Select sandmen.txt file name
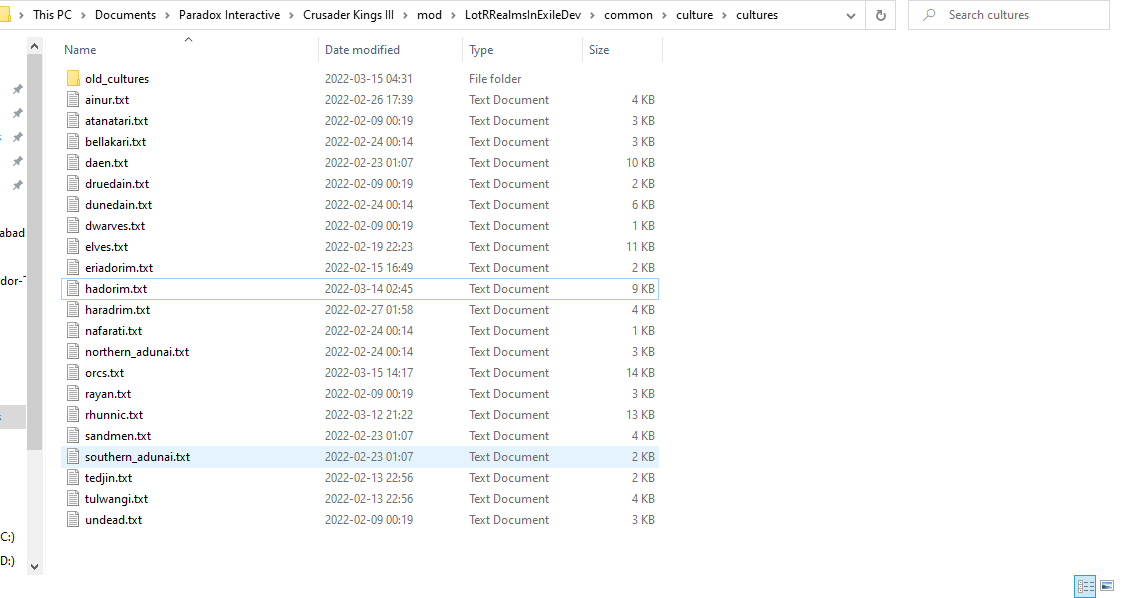Screen dimensions: 1123x598 [x=118, y=435]
